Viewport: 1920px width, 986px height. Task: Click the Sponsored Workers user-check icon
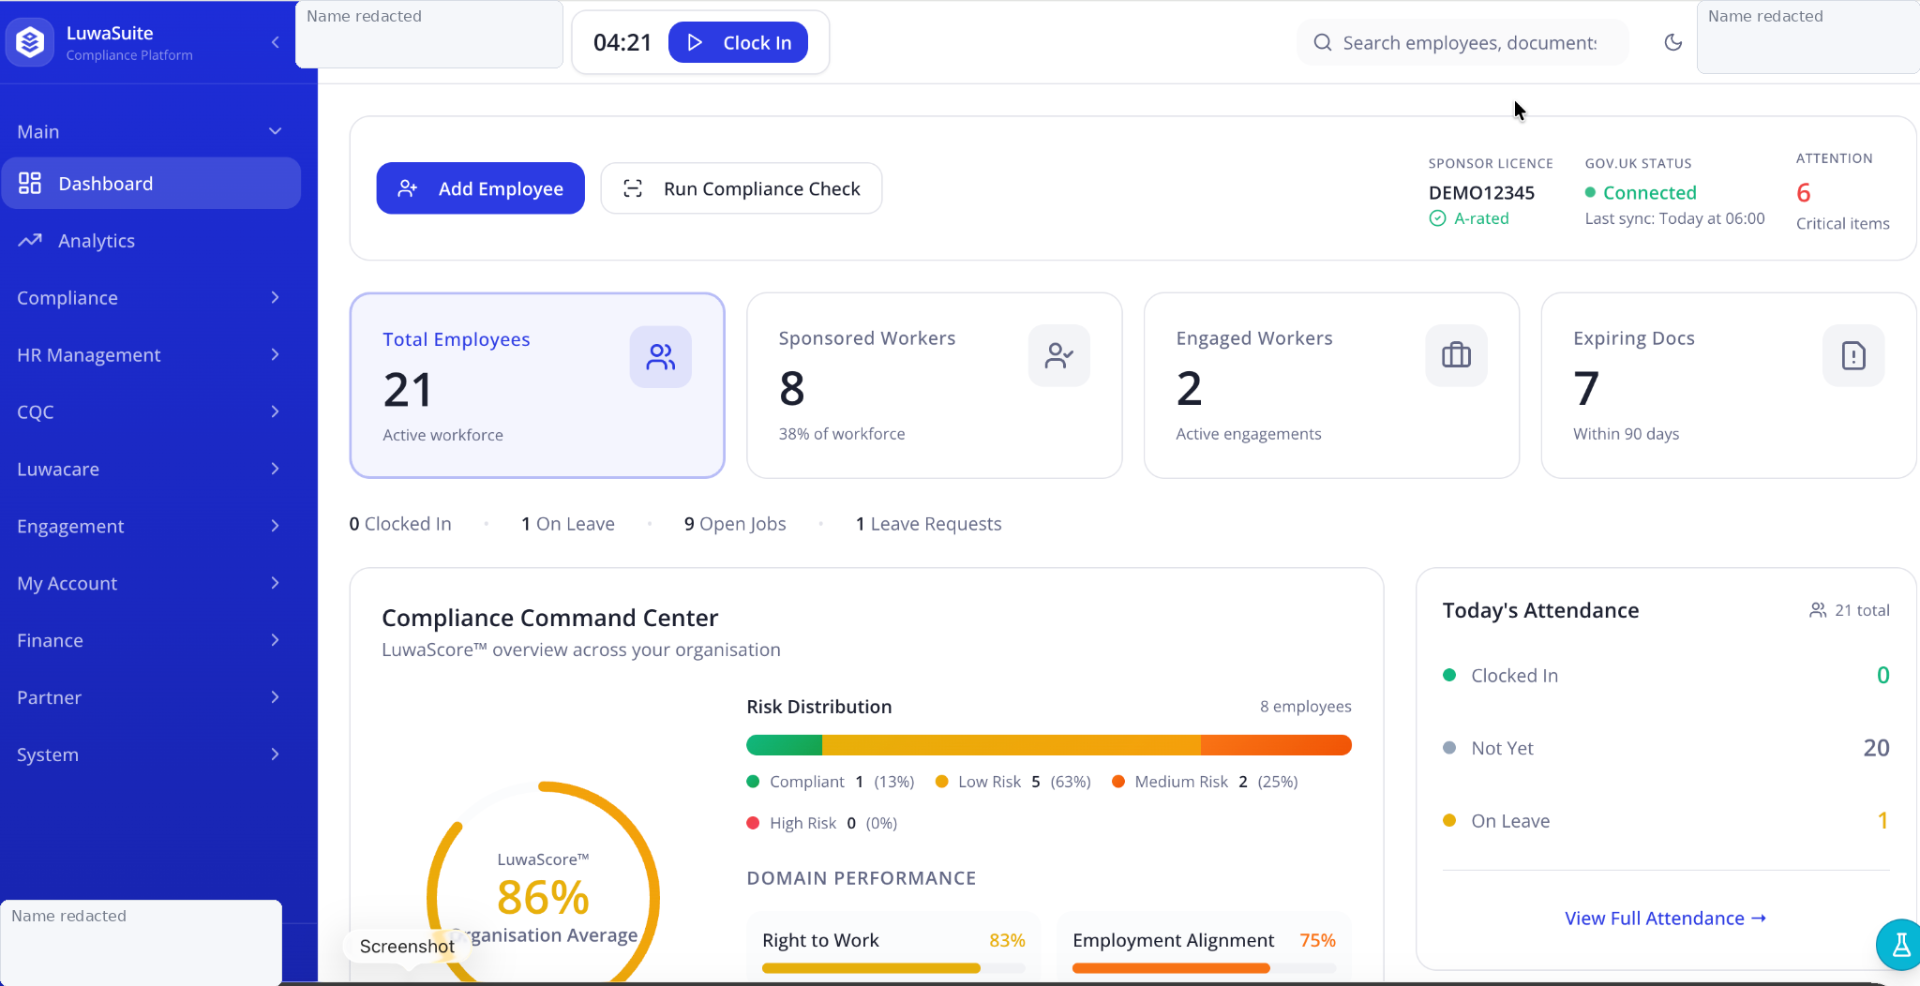click(1059, 356)
